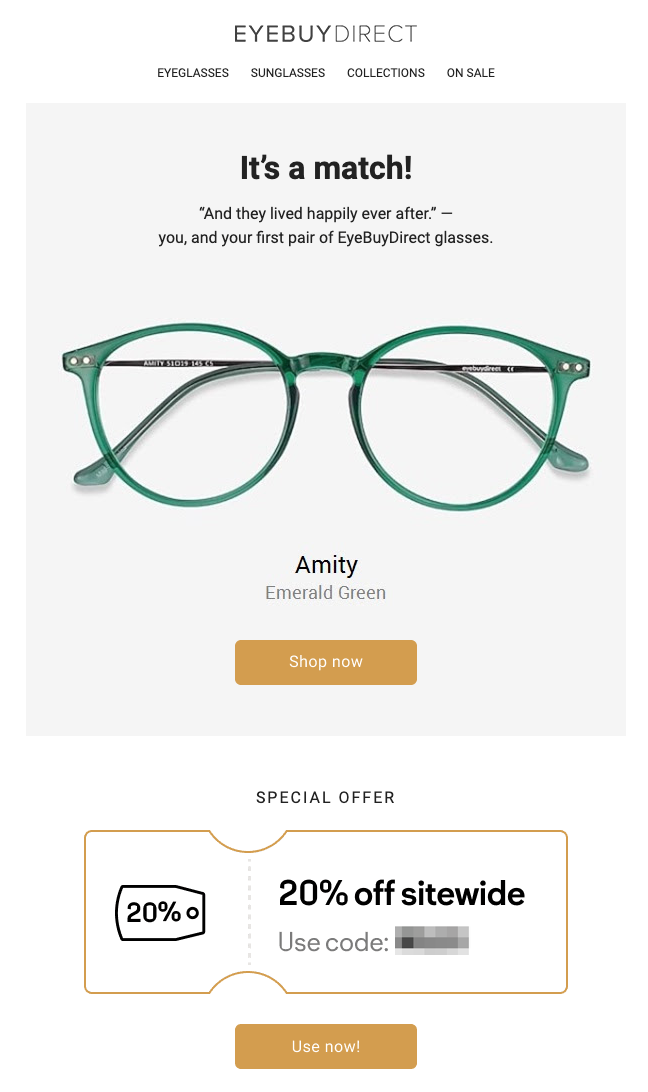Click the Use code label
This screenshot has height=1092, width=648.
coord(333,940)
